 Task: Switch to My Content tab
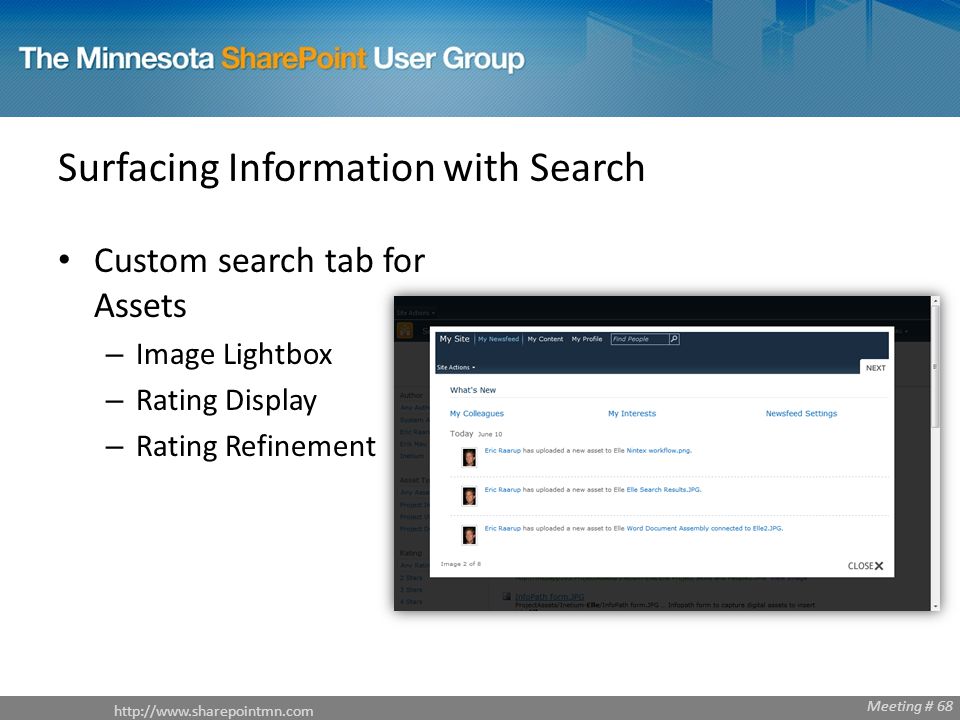coord(545,339)
